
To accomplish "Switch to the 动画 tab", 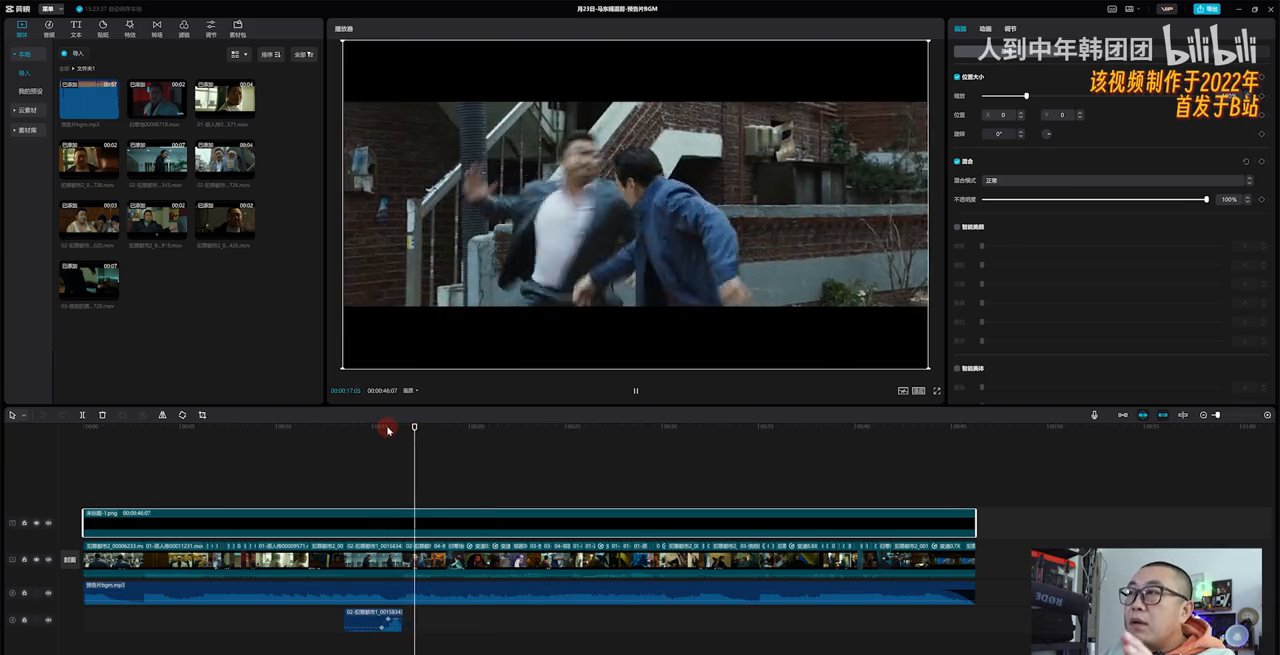I will click(986, 29).
